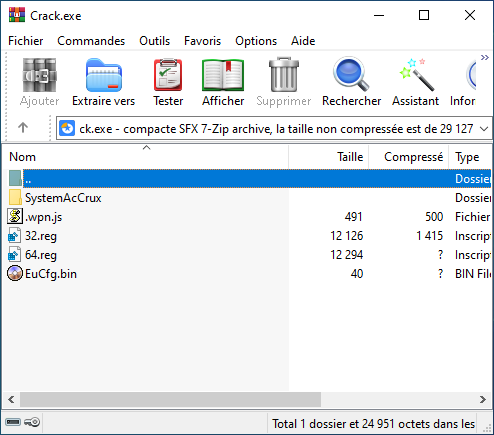Click the partially visible Infor toolbar icon
This screenshot has height=435, width=494.
tap(471, 75)
